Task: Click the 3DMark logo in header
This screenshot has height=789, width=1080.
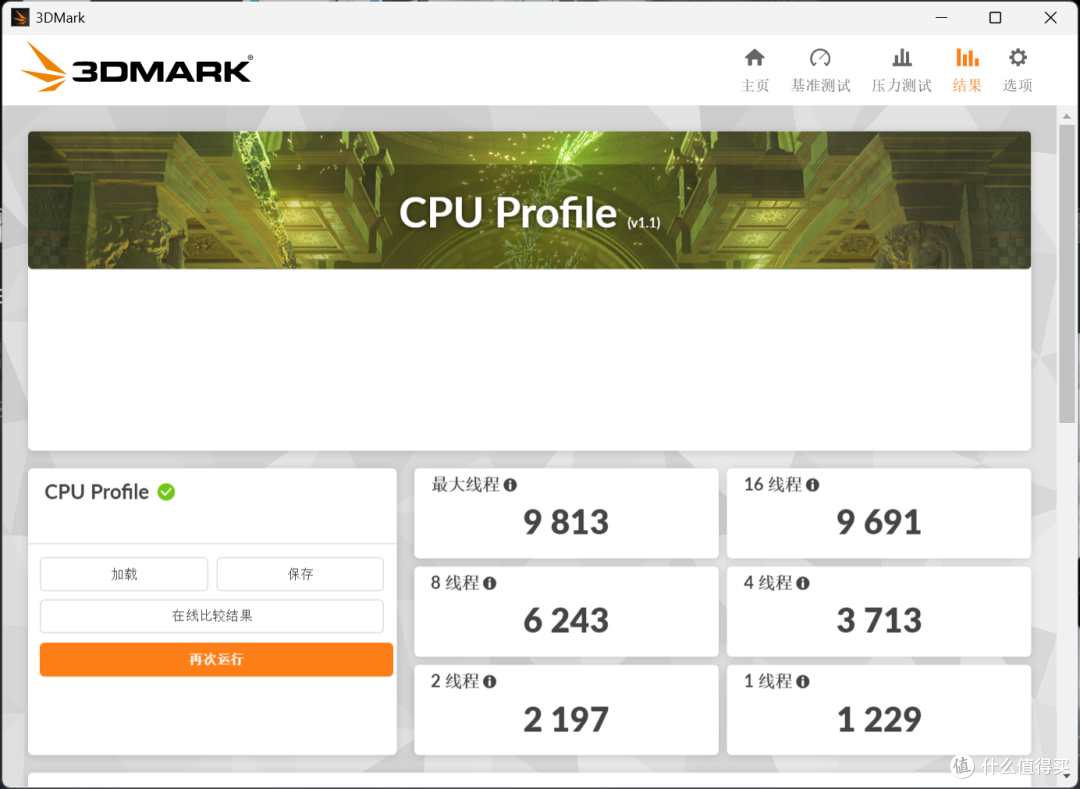Action: (x=137, y=67)
